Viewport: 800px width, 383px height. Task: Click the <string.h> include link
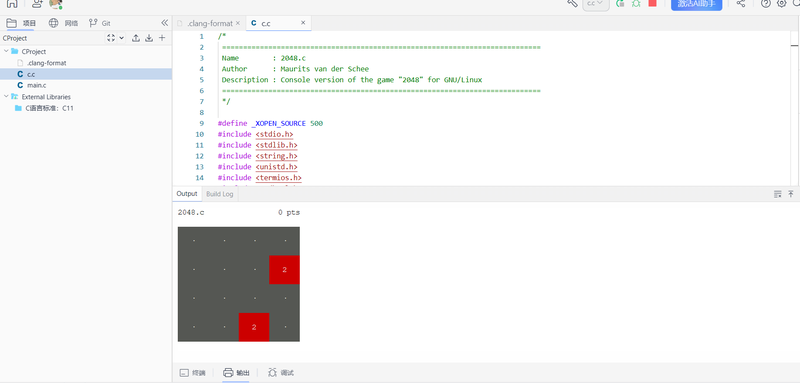[x=277, y=156]
